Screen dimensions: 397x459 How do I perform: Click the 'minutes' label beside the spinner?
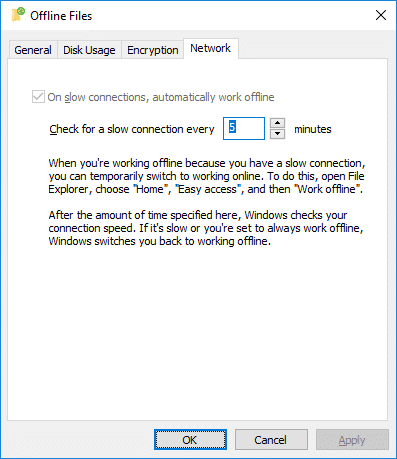(313, 129)
